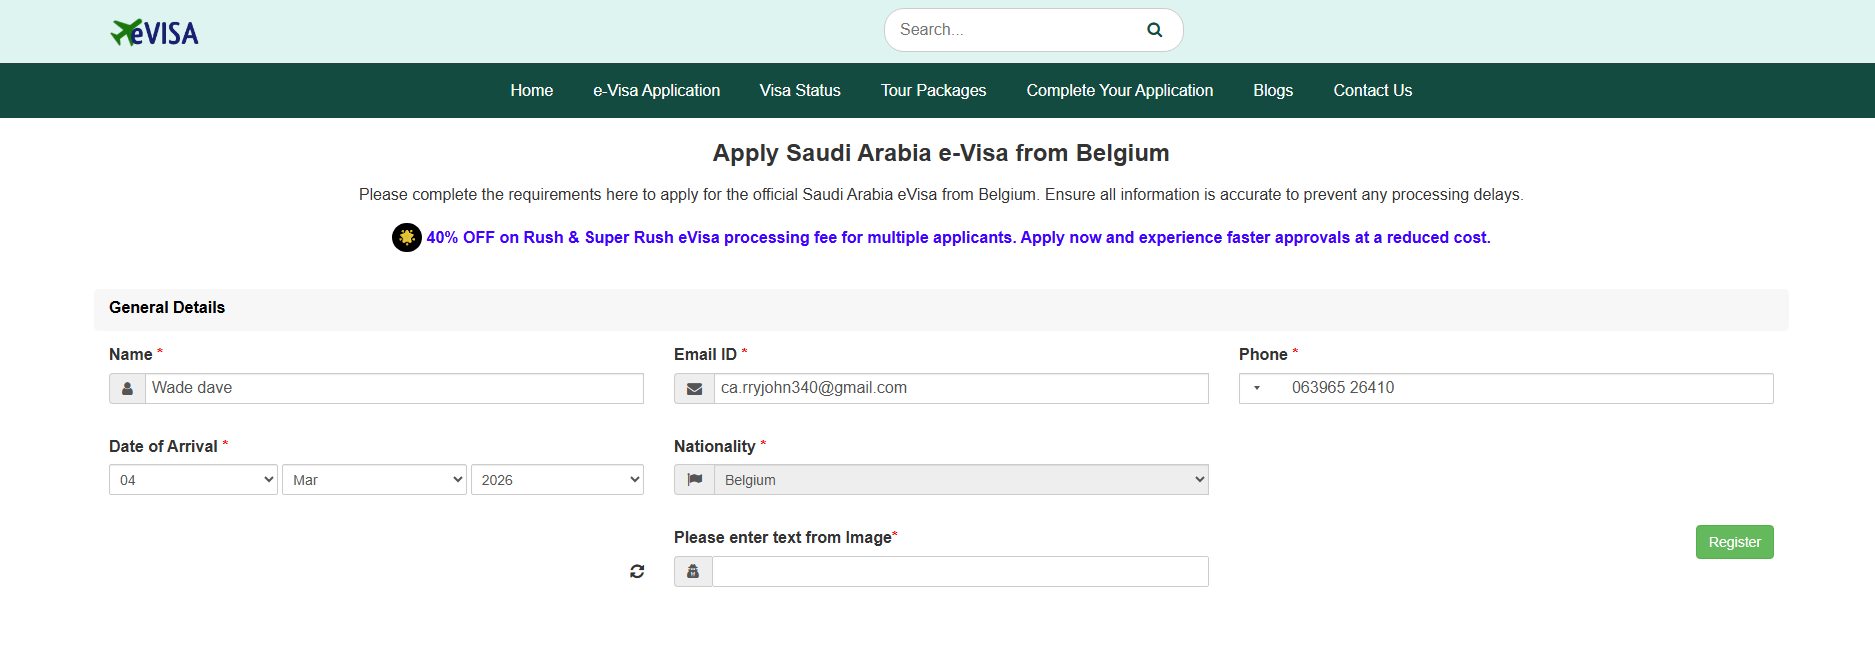This screenshot has width=1875, height=649.
Task: Click the person icon beside Name field
Action: tap(127, 389)
